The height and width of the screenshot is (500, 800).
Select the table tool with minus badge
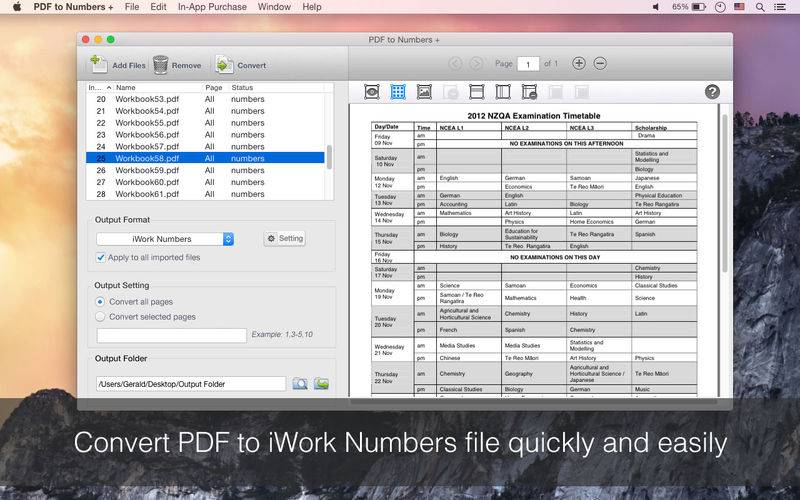click(529, 92)
